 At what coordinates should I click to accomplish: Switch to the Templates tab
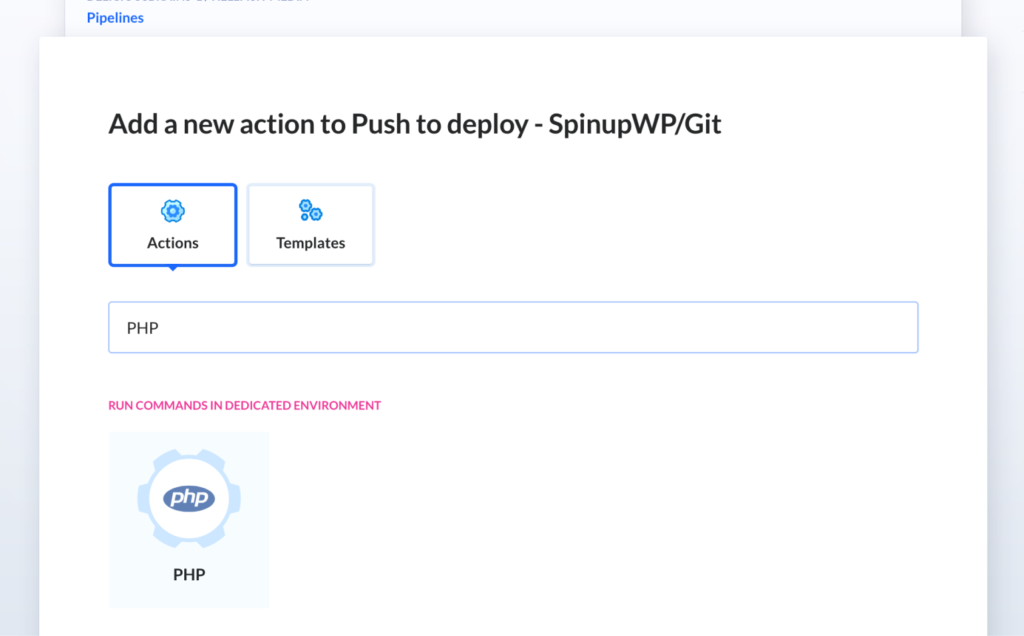tap(310, 224)
